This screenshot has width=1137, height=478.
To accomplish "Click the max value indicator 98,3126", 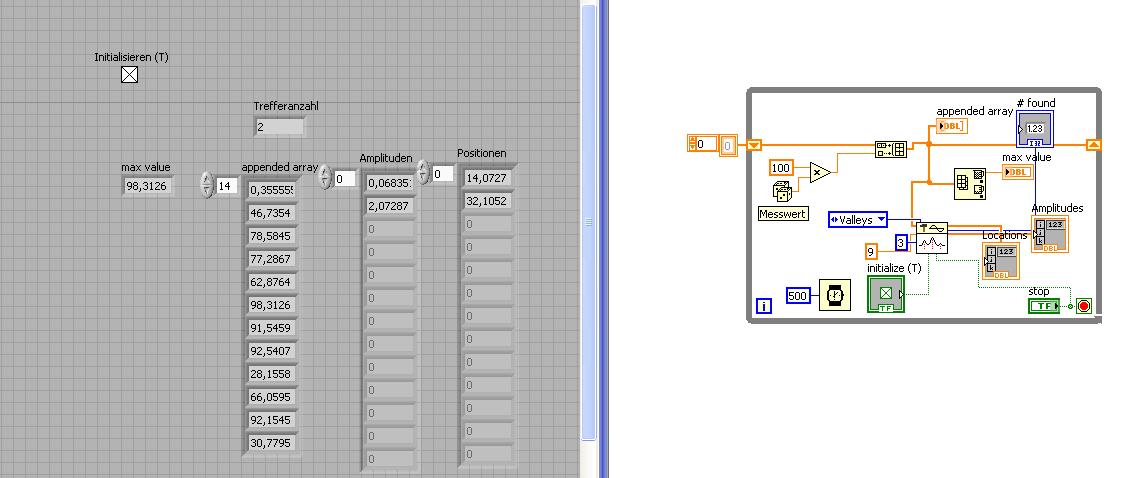I will coord(149,186).
